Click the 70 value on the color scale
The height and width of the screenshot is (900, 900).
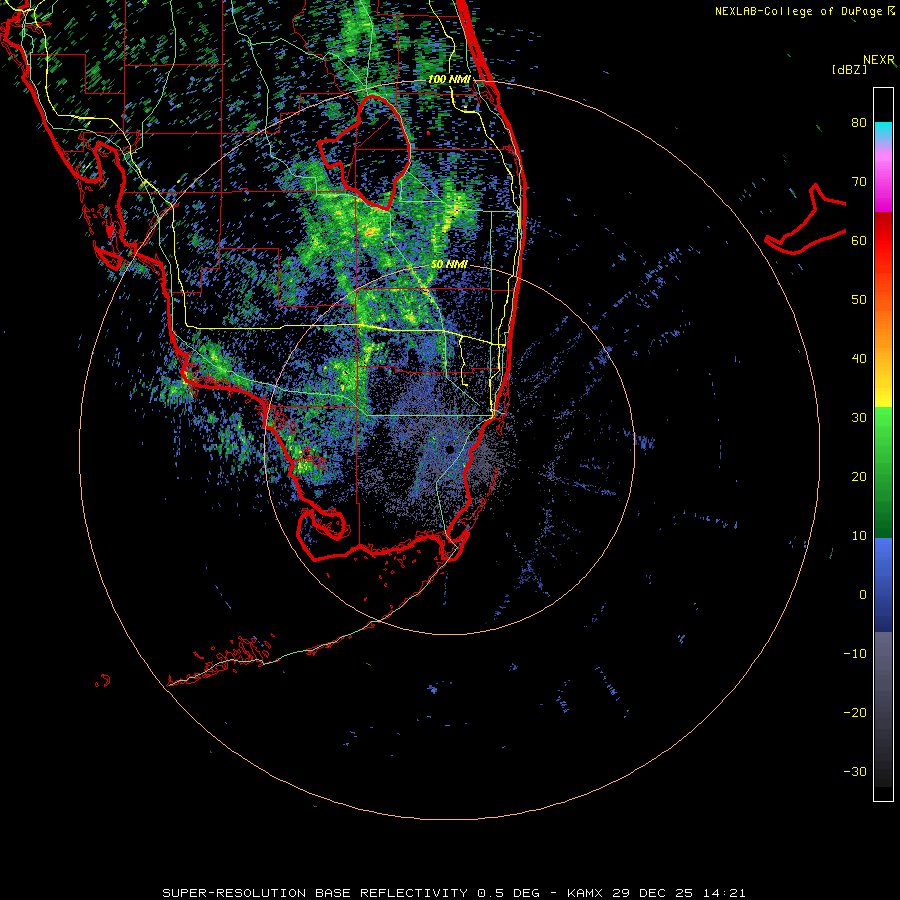pyautogui.click(x=859, y=182)
